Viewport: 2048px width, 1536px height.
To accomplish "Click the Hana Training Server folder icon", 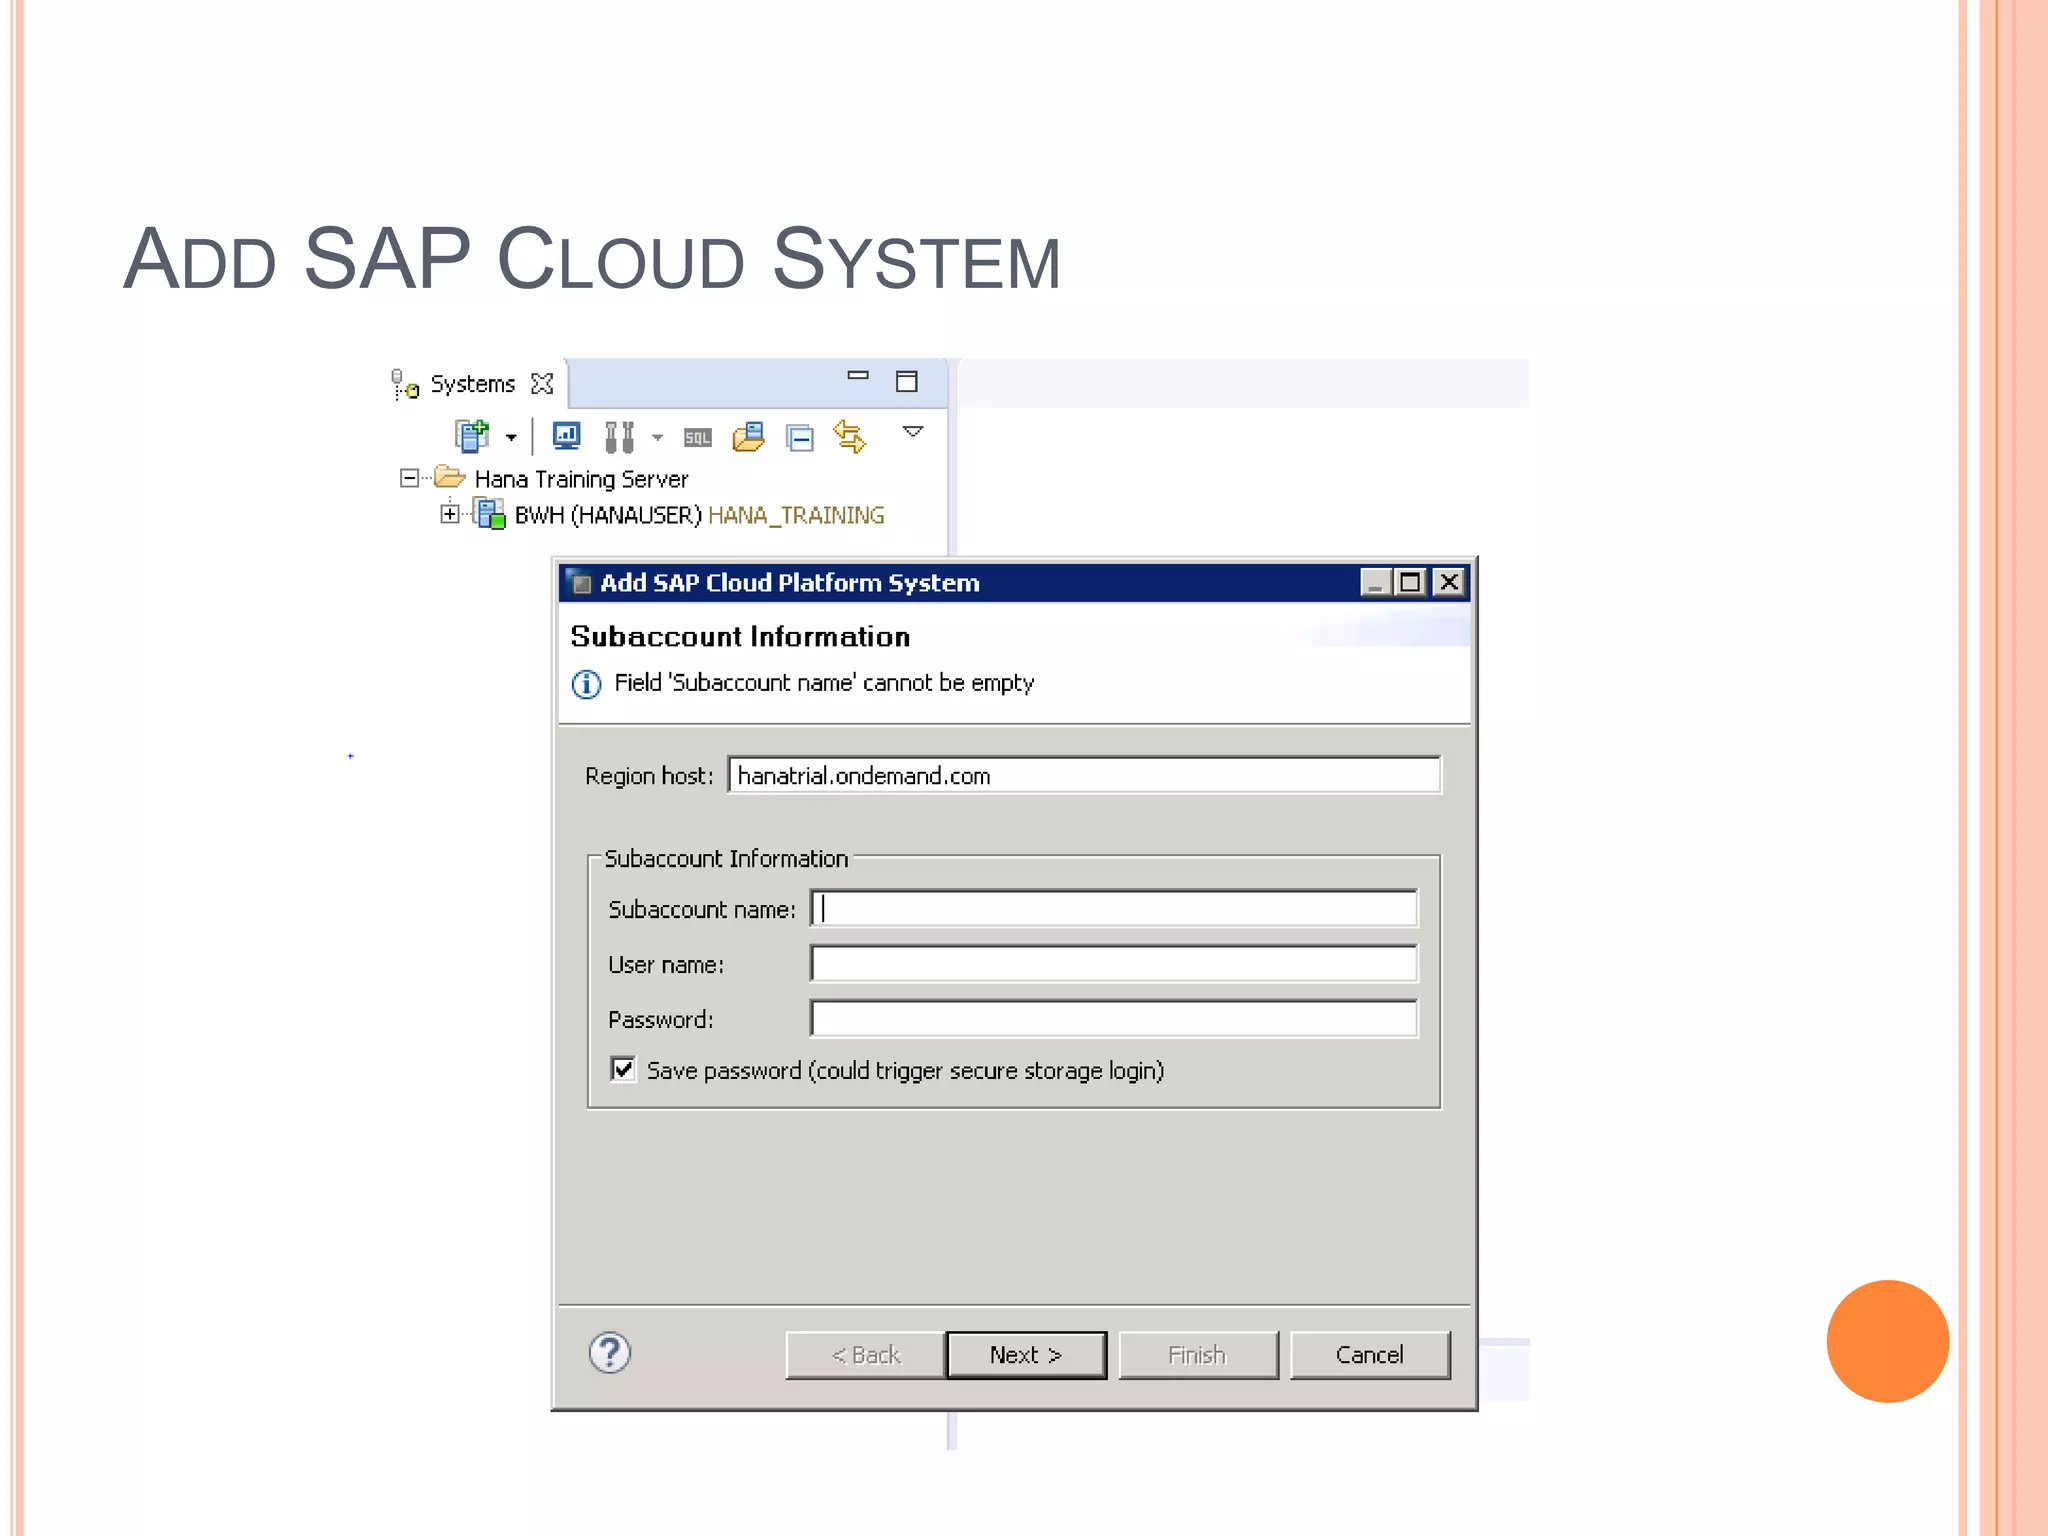I will [x=450, y=477].
